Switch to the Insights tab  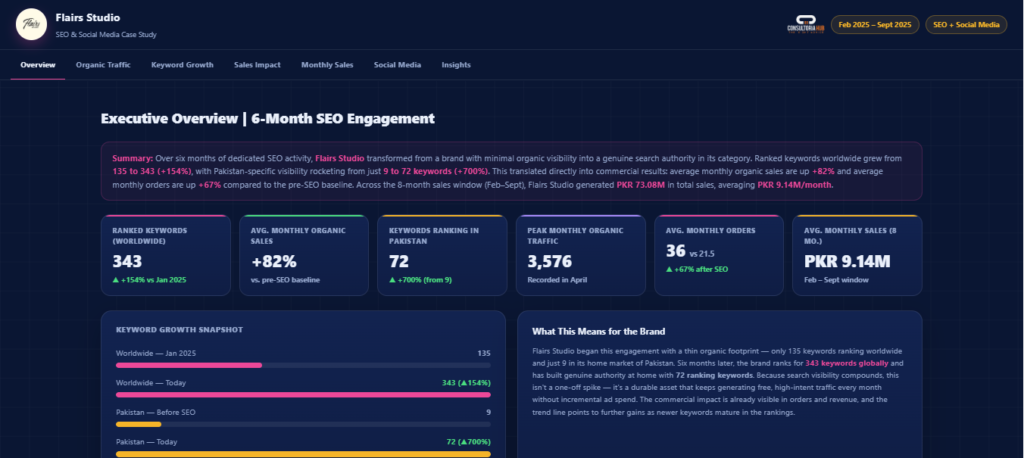point(456,65)
